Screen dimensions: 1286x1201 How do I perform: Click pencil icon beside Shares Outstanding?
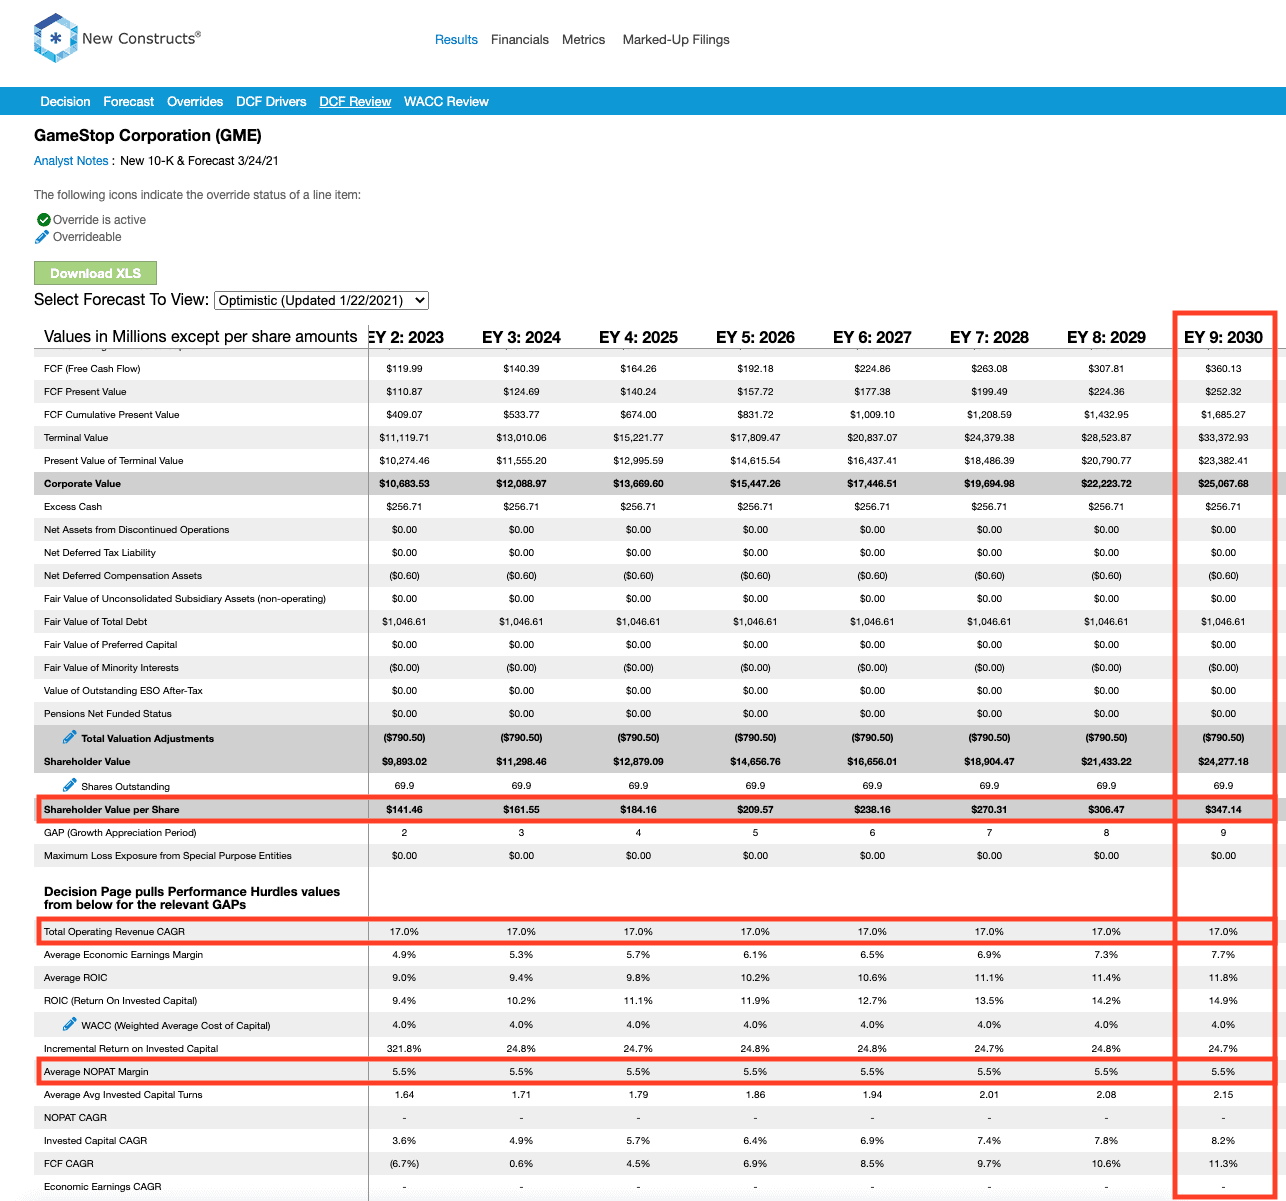(x=69, y=785)
